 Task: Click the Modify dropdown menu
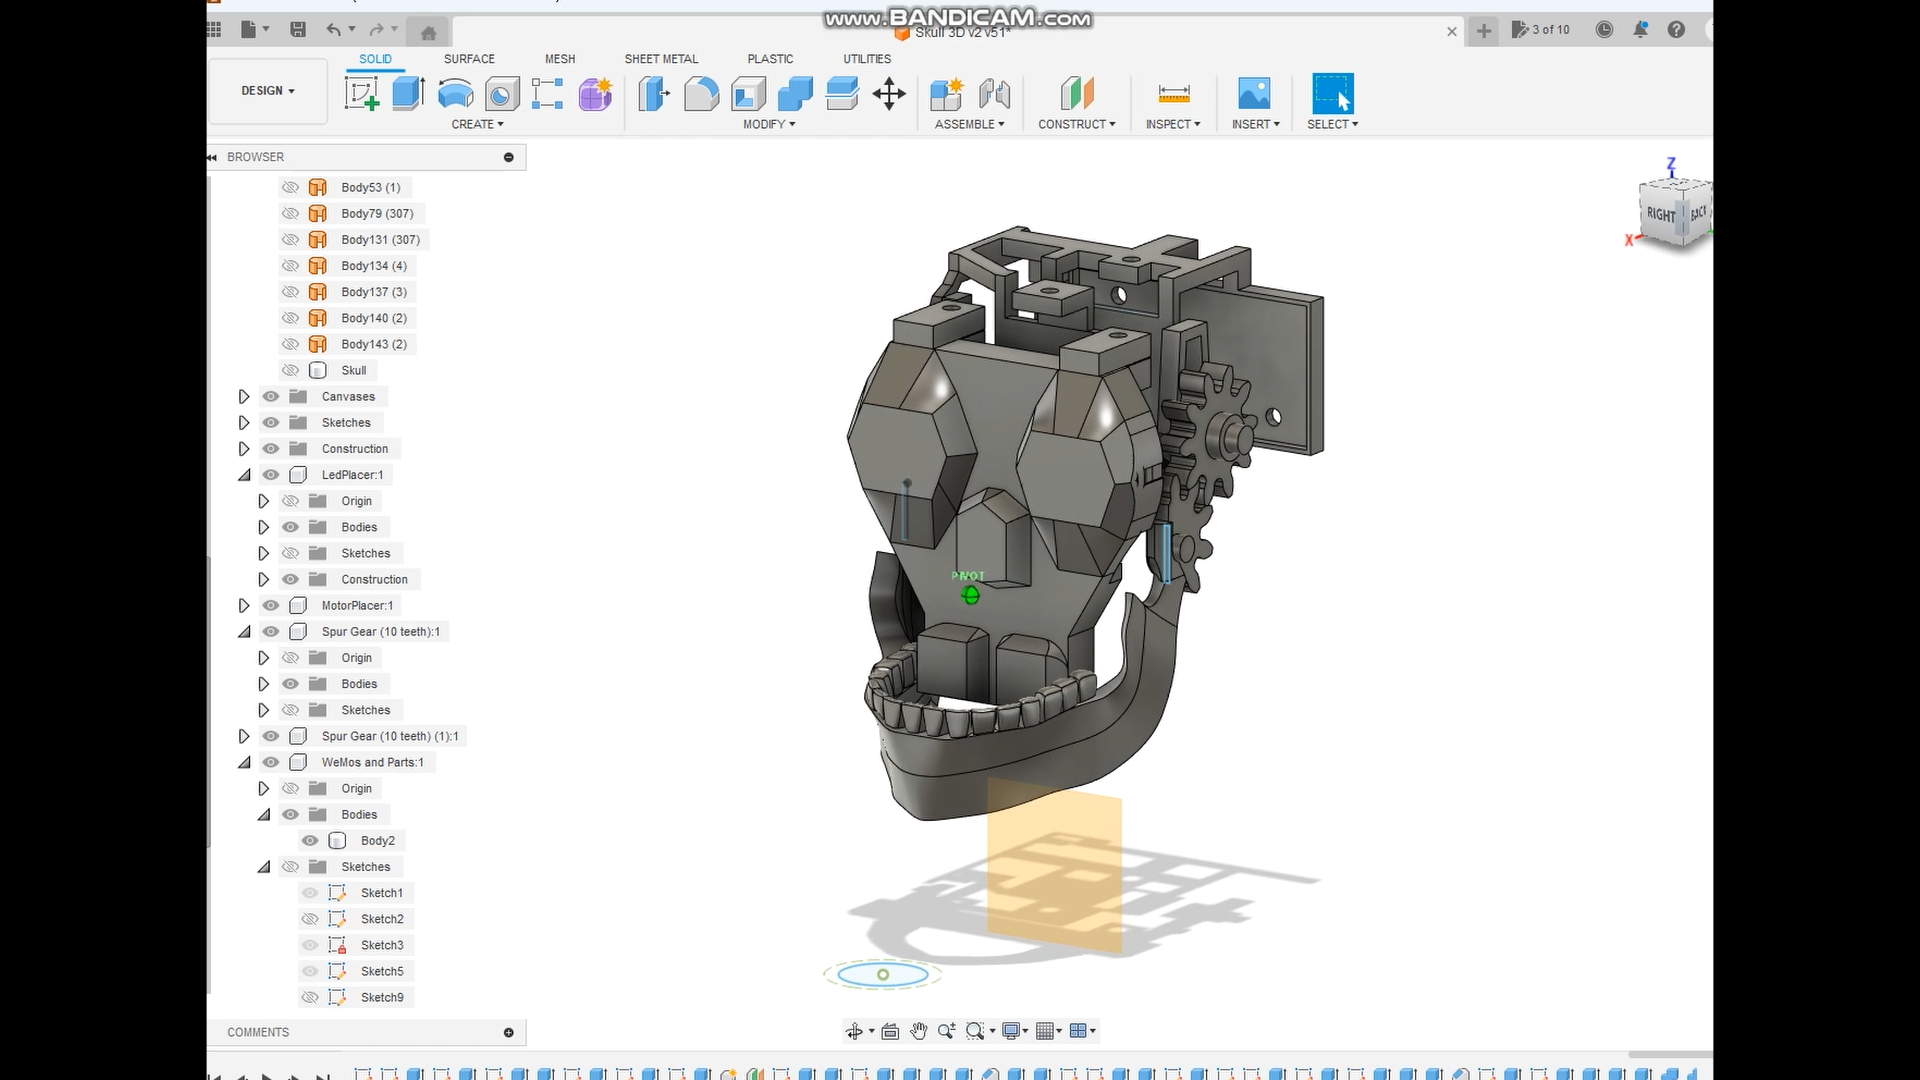click(x=769, y=123)
